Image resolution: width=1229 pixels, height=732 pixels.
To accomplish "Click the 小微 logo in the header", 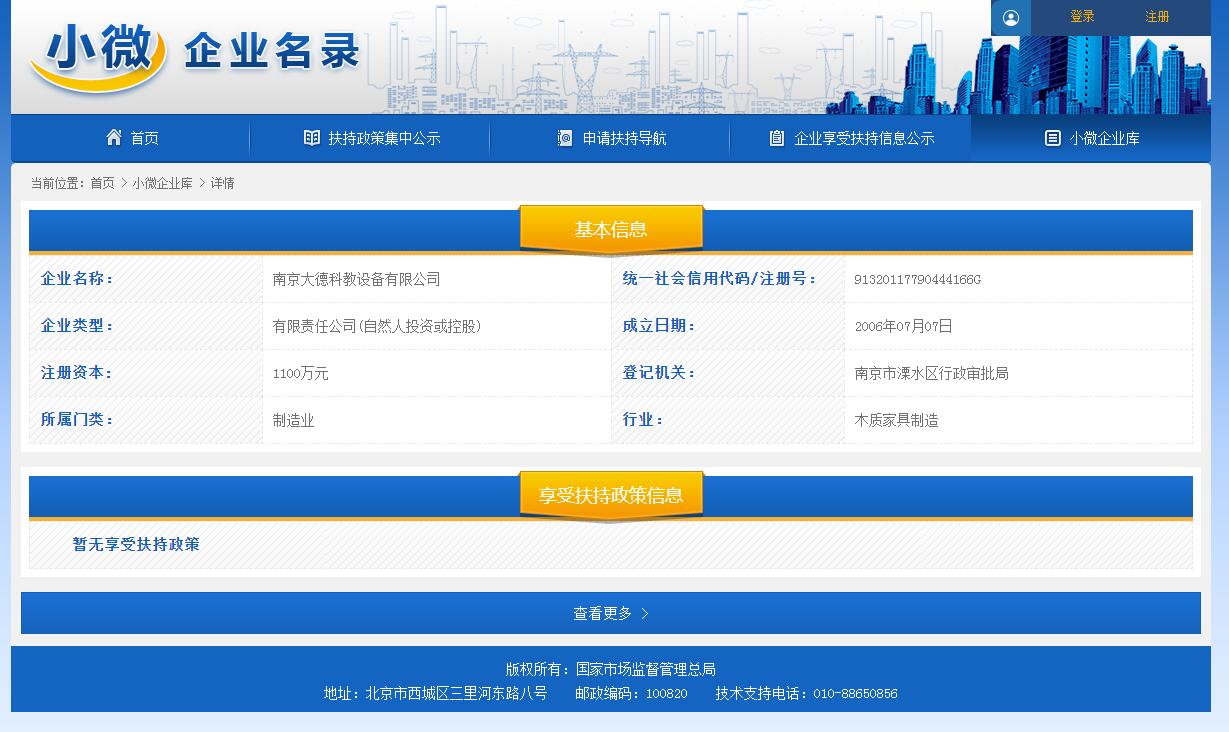I will pyautogui.click(x=98, y=55).
